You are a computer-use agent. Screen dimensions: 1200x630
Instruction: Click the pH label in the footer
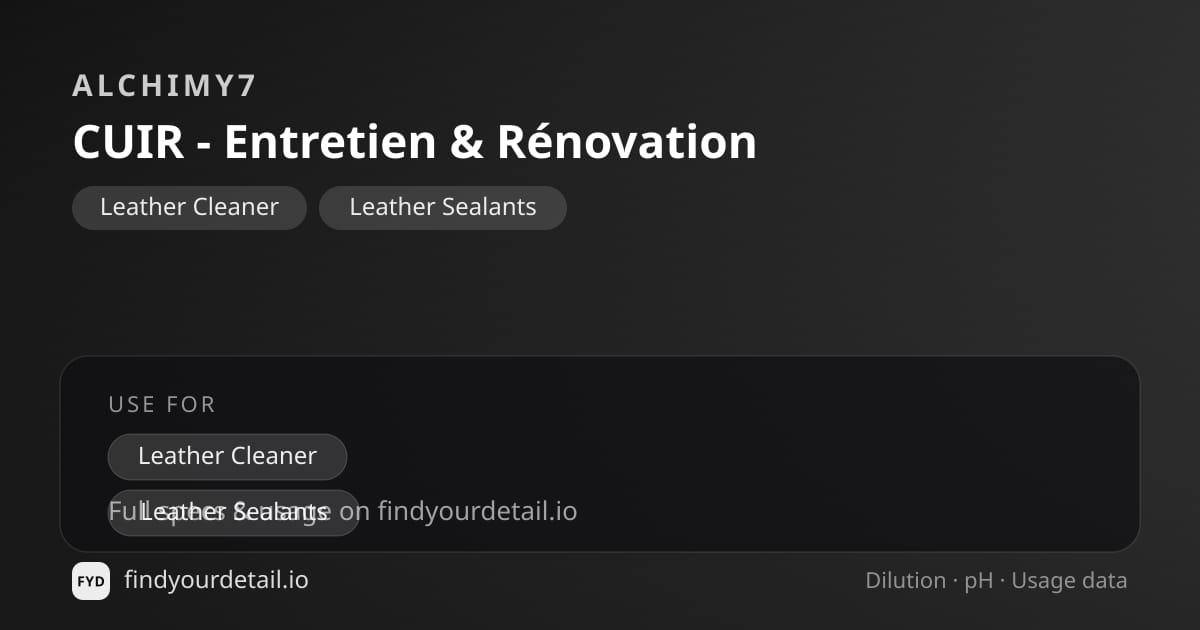(978, 581)
